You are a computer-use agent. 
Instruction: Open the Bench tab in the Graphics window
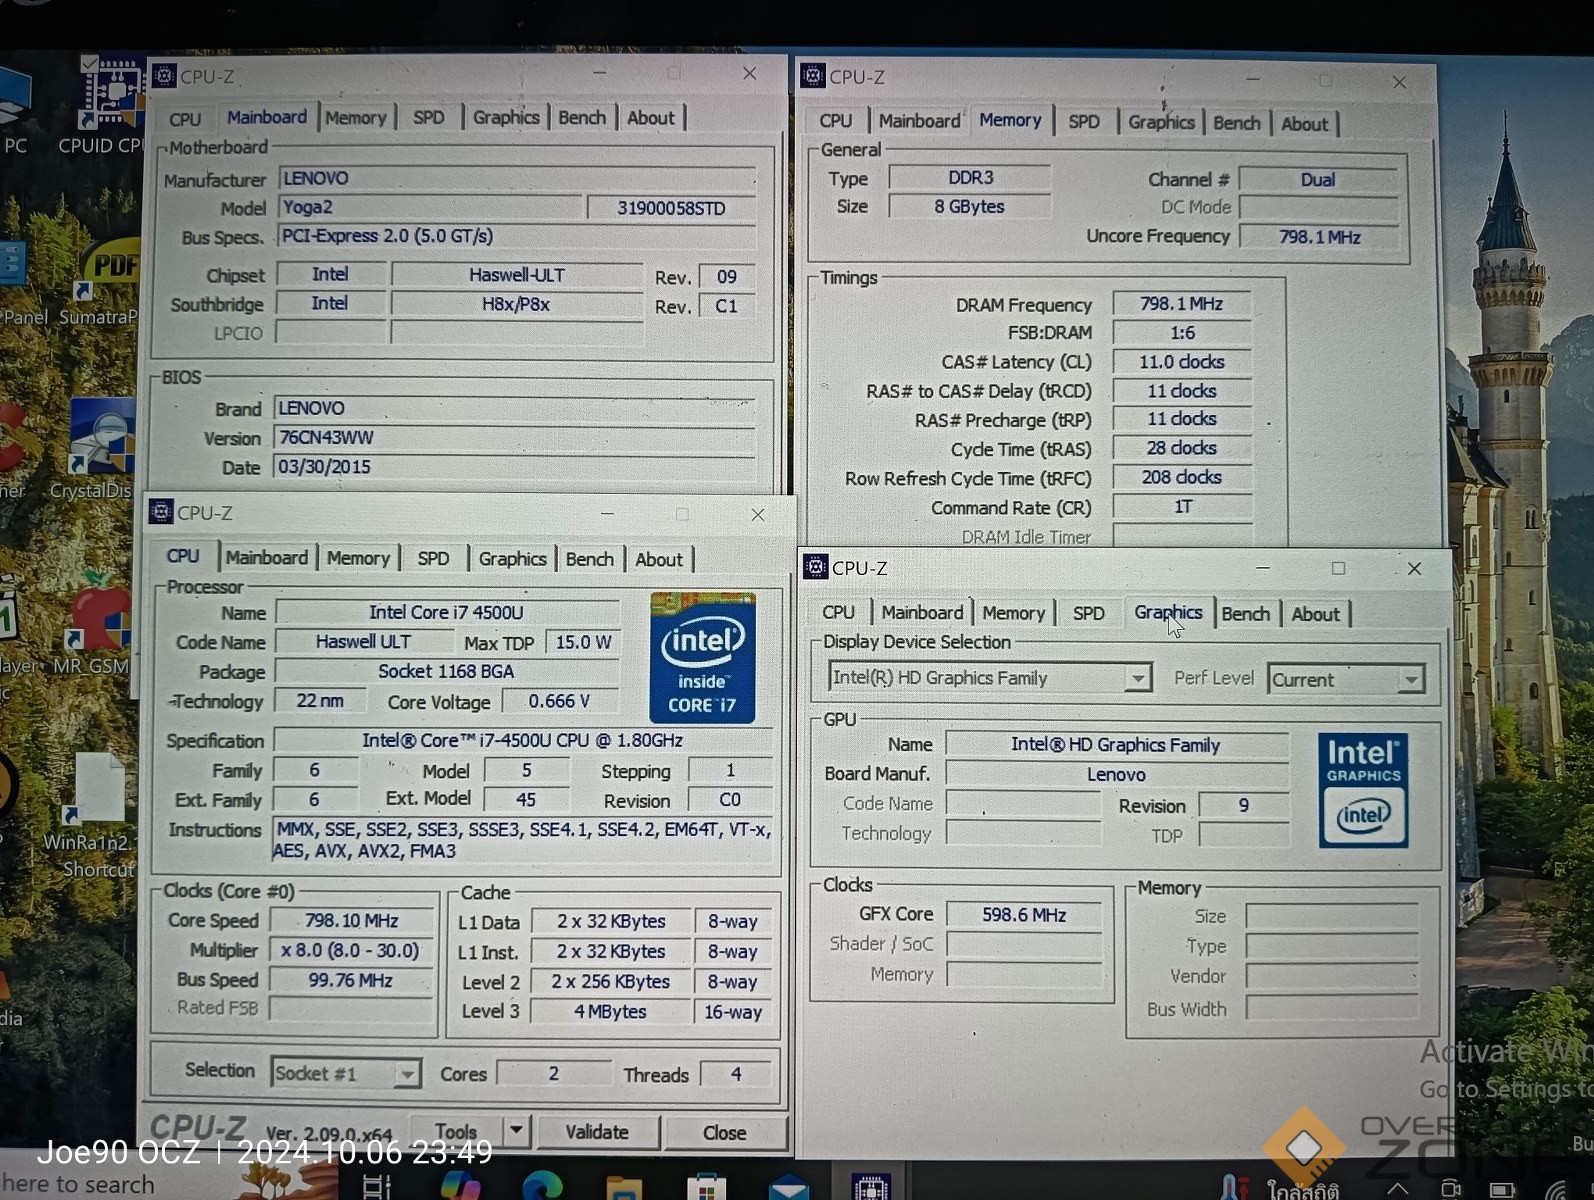point(1246,614)
